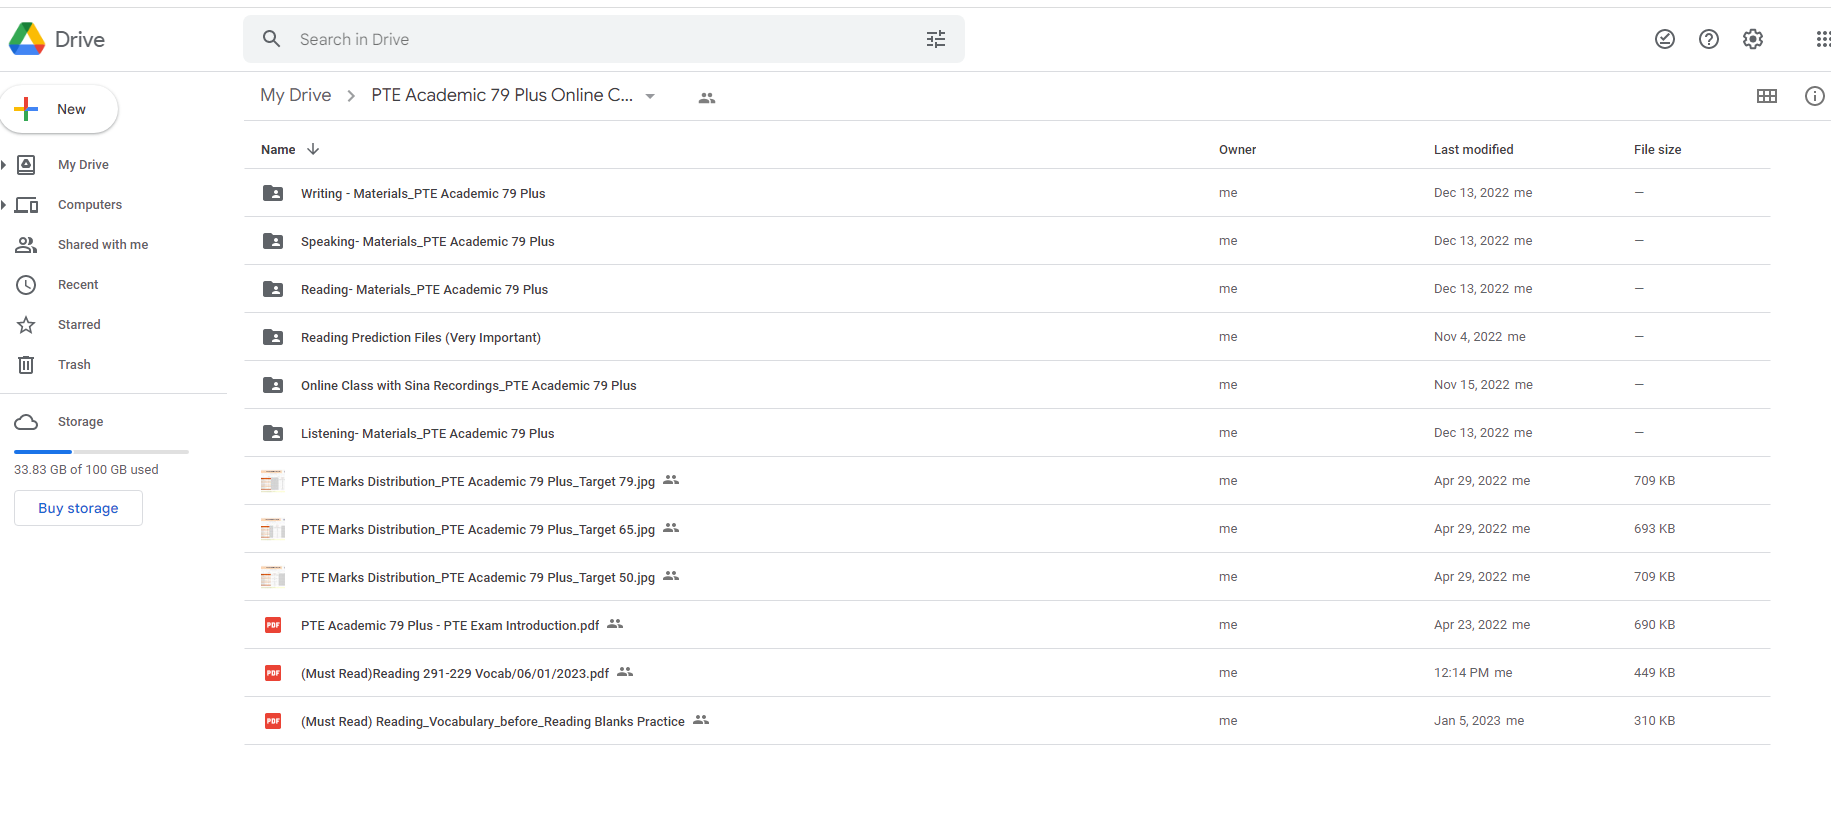Click PDF icon of Reading 291-229 Vocab file

pos(273,673)
